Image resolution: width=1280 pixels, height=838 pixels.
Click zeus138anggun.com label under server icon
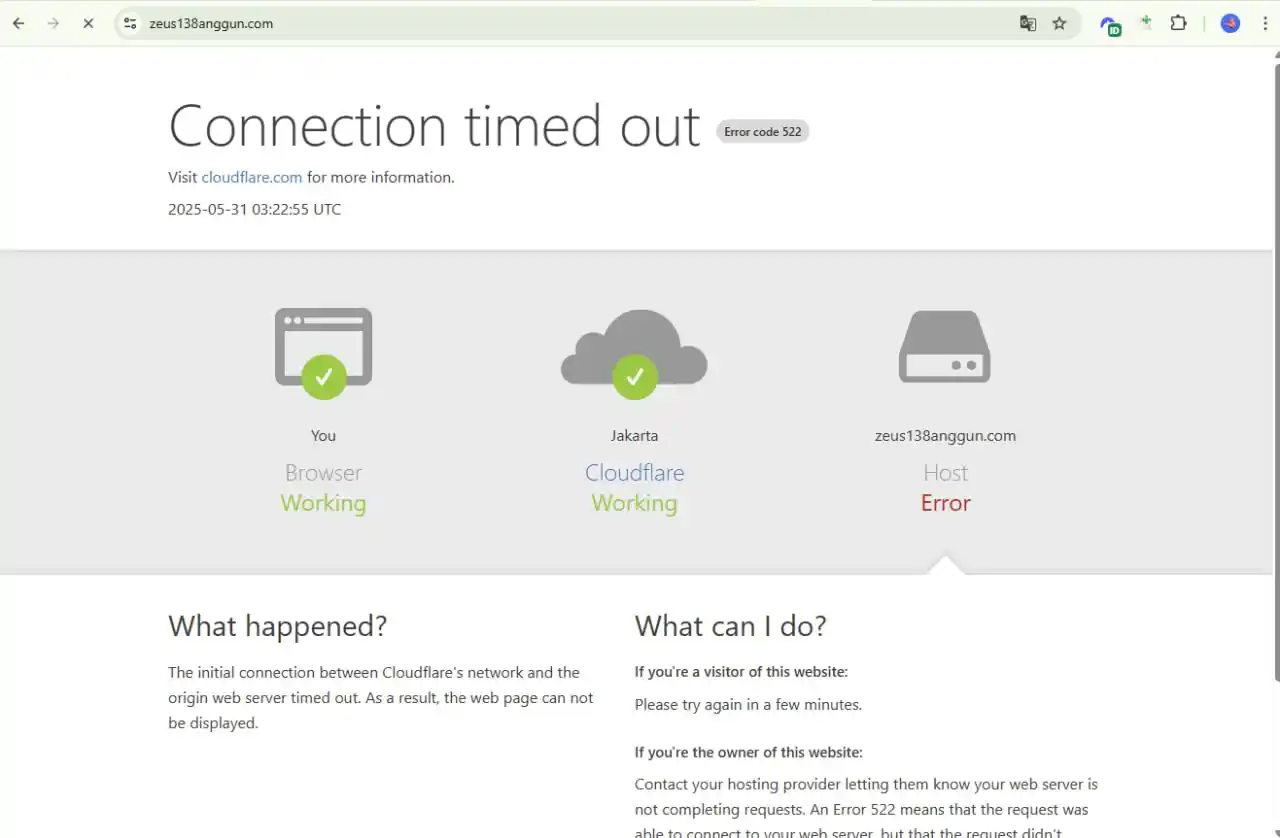(945, 436)
